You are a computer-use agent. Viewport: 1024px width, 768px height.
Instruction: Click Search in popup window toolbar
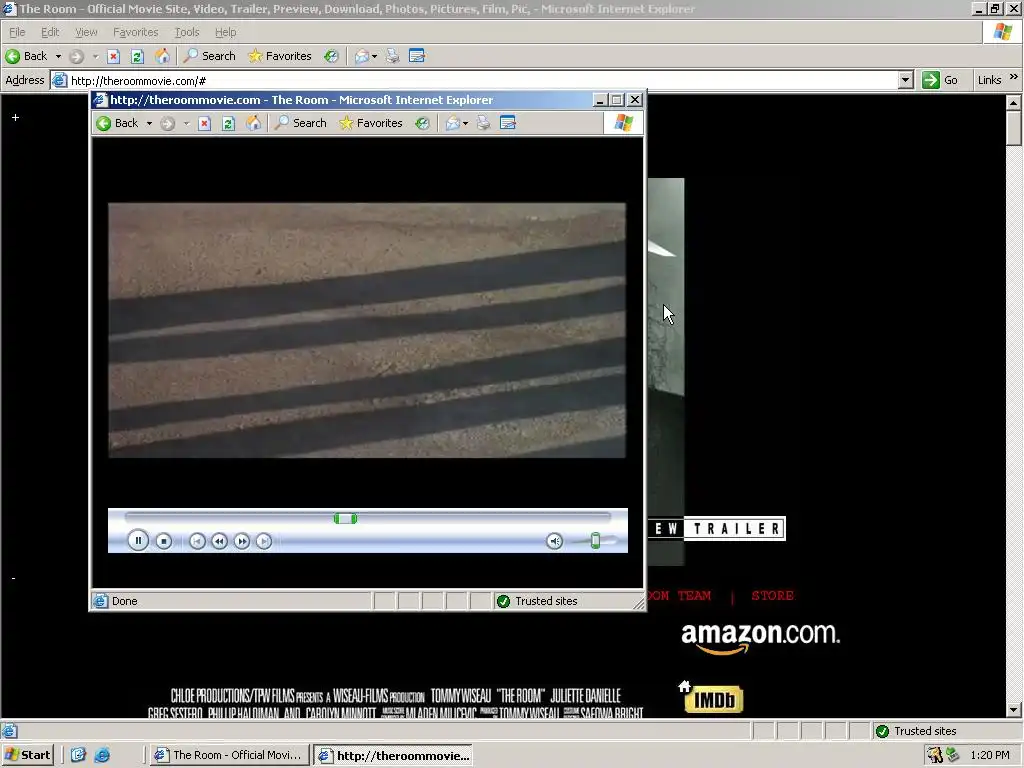pos(300,123)
